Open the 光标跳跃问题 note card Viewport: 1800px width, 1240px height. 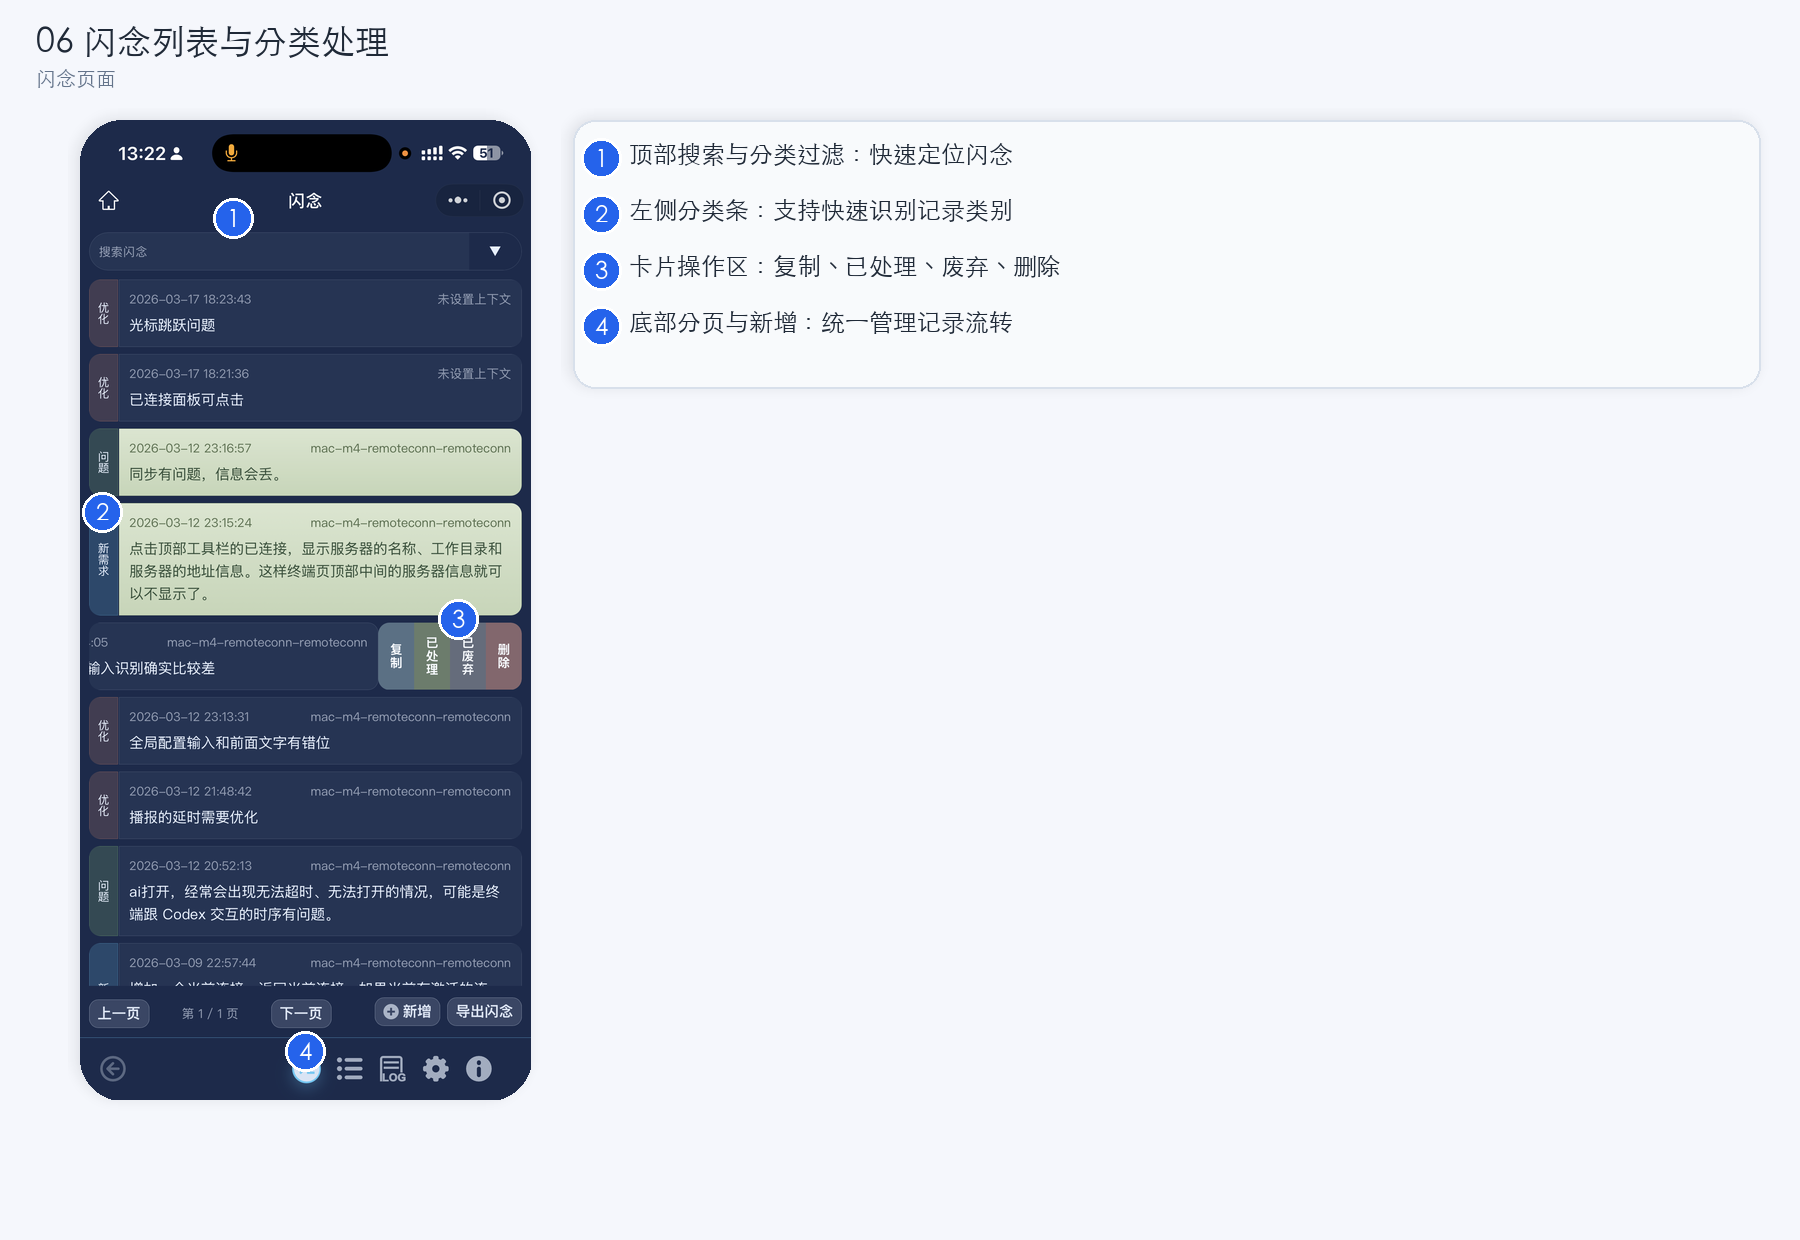pyautogui.click(x=319, y=313)
